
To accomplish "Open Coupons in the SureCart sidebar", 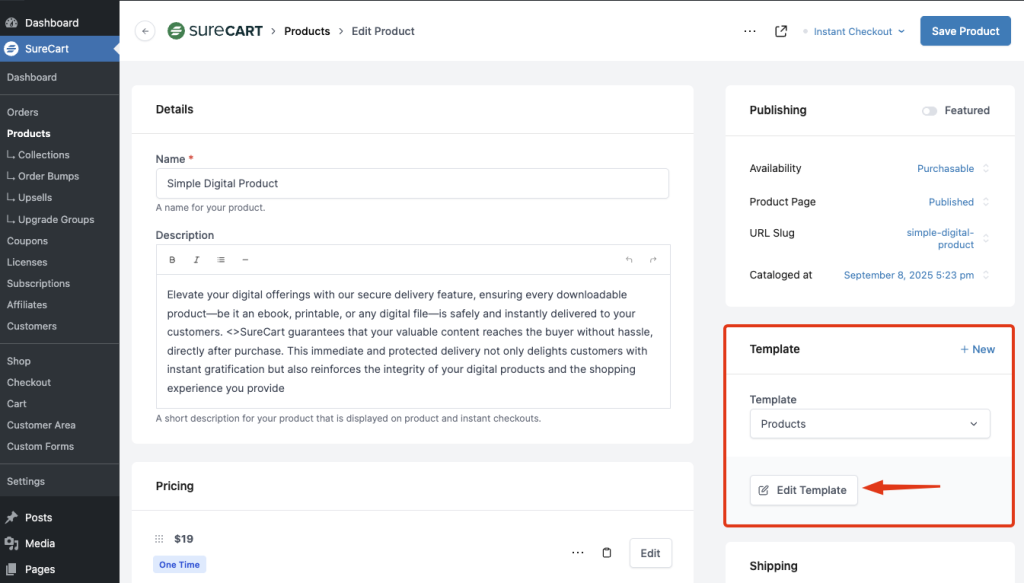I will coord(27,241).
